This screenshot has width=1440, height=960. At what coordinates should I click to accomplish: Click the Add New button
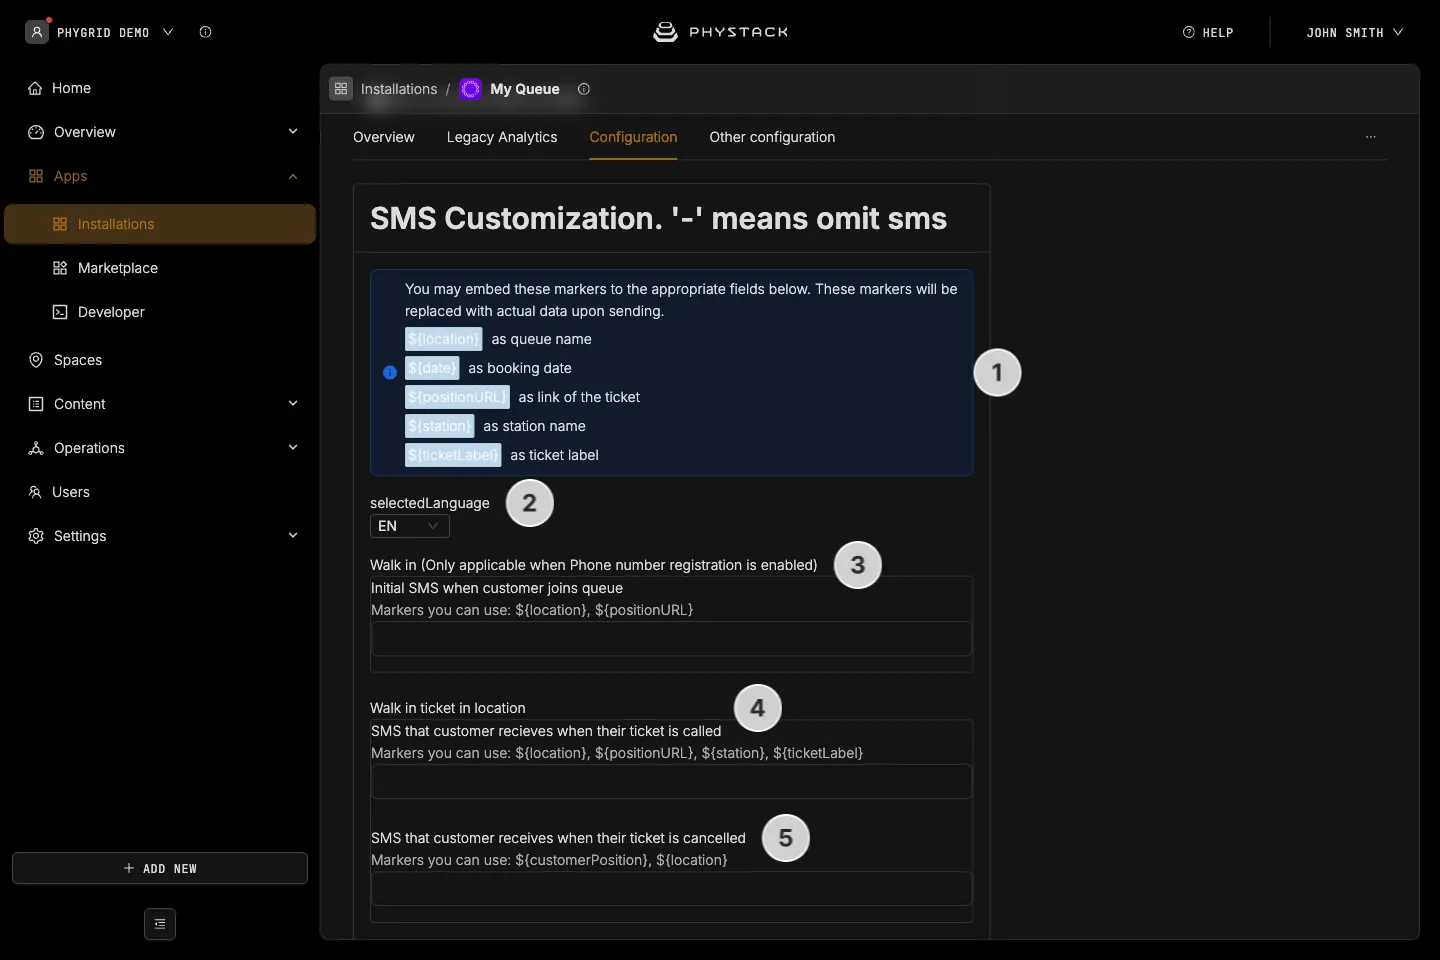pos(160,868)
